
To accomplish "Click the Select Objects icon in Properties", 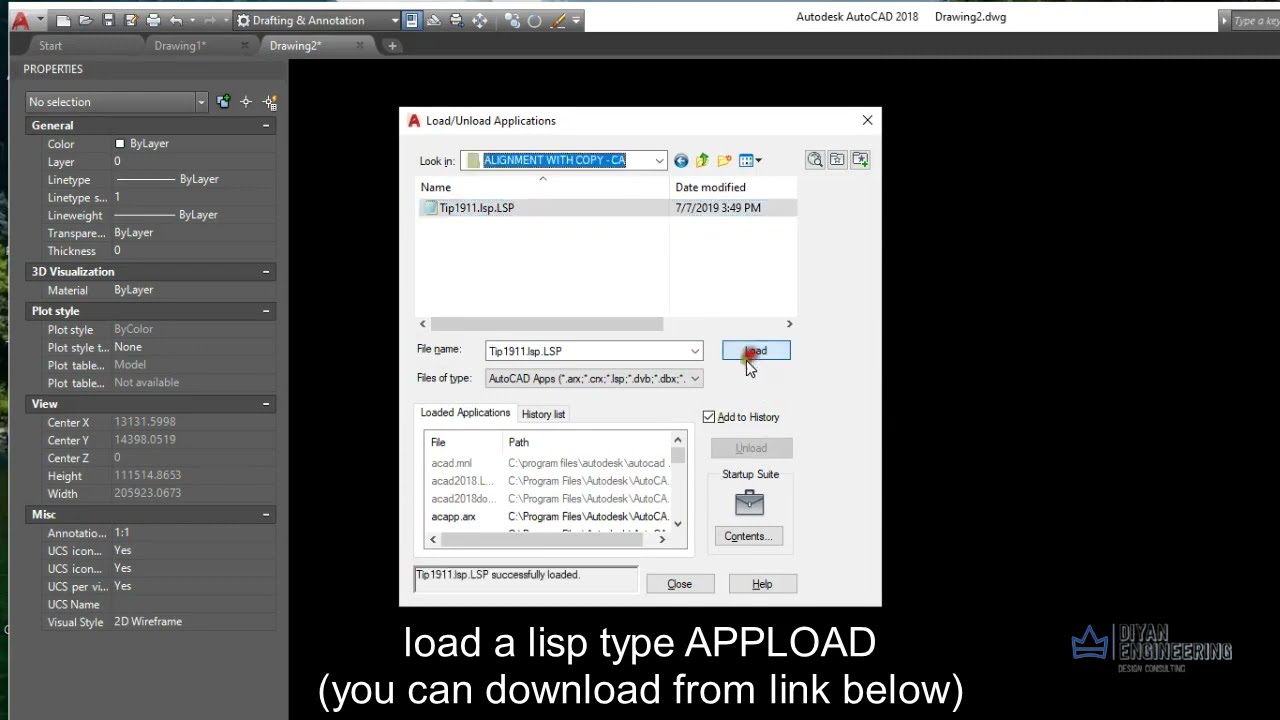I will point(246,102).
